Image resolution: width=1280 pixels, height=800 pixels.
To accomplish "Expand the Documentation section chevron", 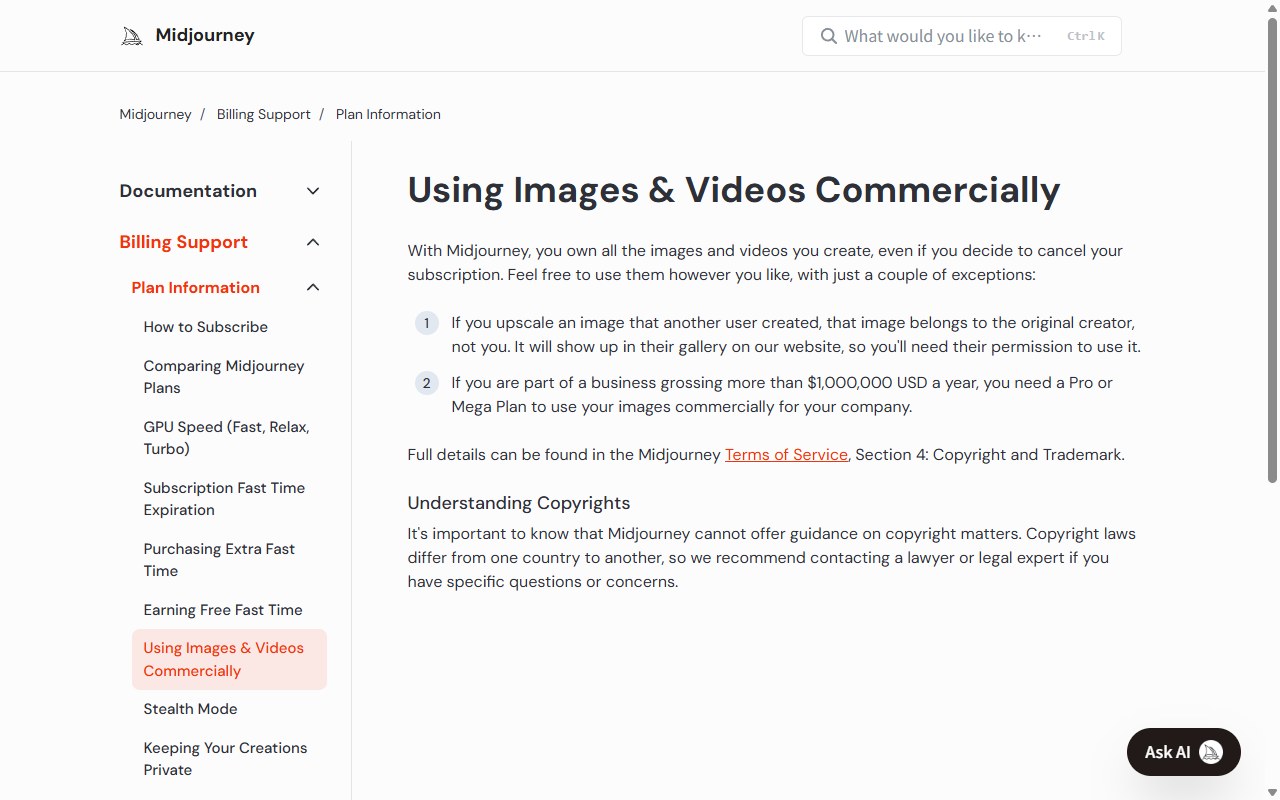I will (313, 191).
